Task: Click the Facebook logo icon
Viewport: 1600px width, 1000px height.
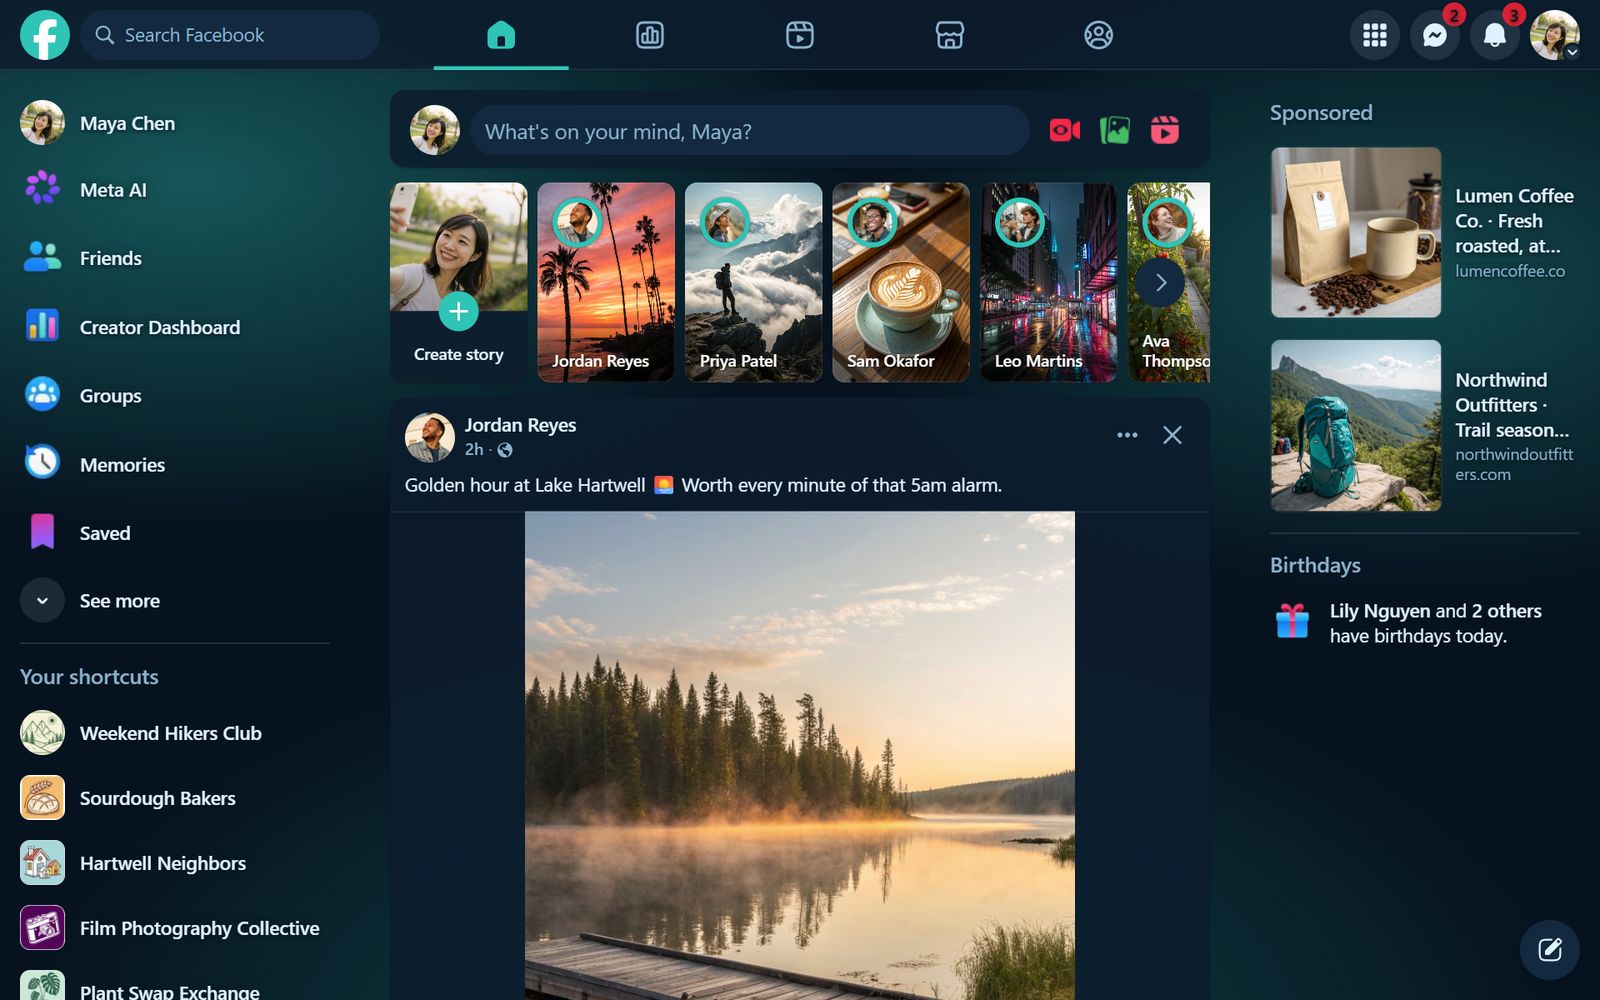Action: click(x=45, y=35)
